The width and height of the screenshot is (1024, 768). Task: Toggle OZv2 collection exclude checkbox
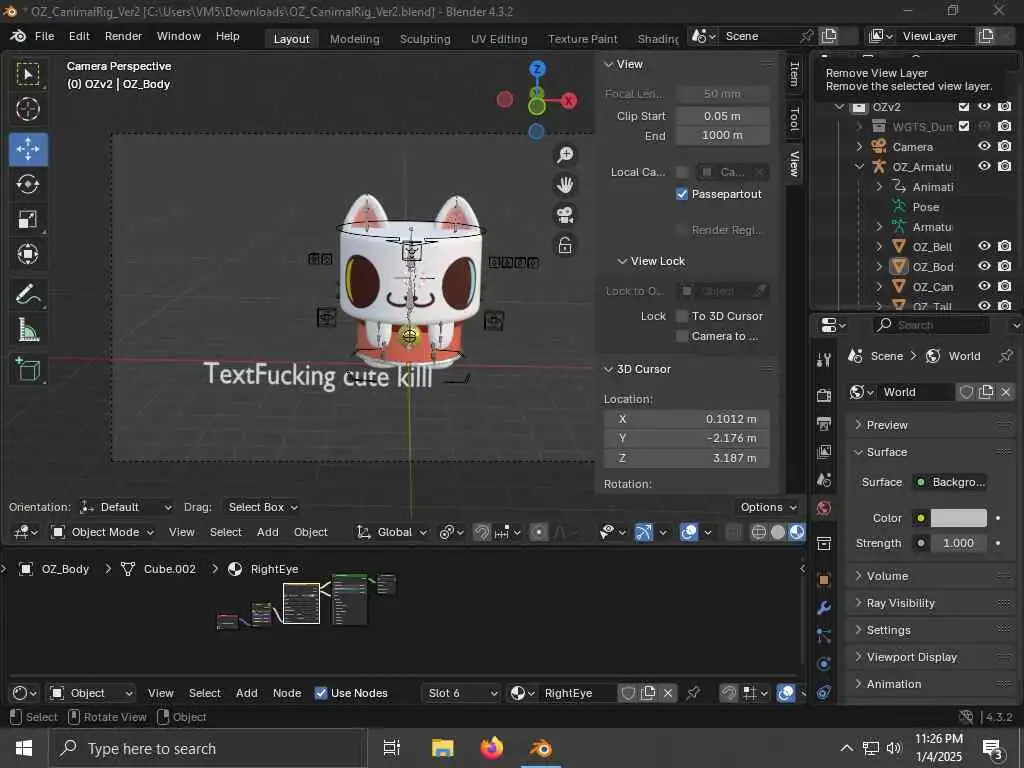964,106
